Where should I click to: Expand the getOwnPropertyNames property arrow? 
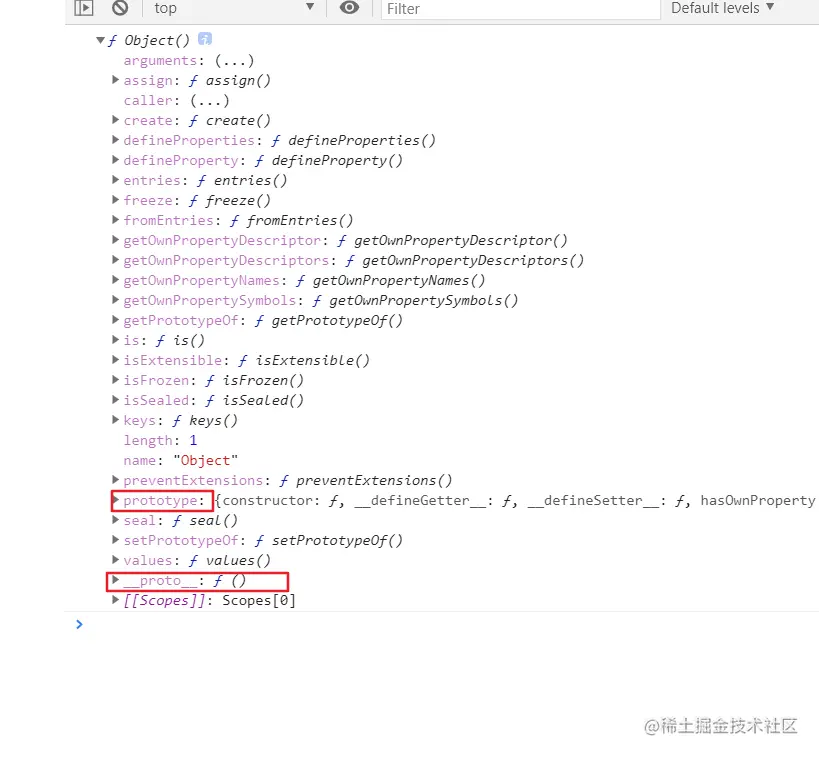coord(115,279)
